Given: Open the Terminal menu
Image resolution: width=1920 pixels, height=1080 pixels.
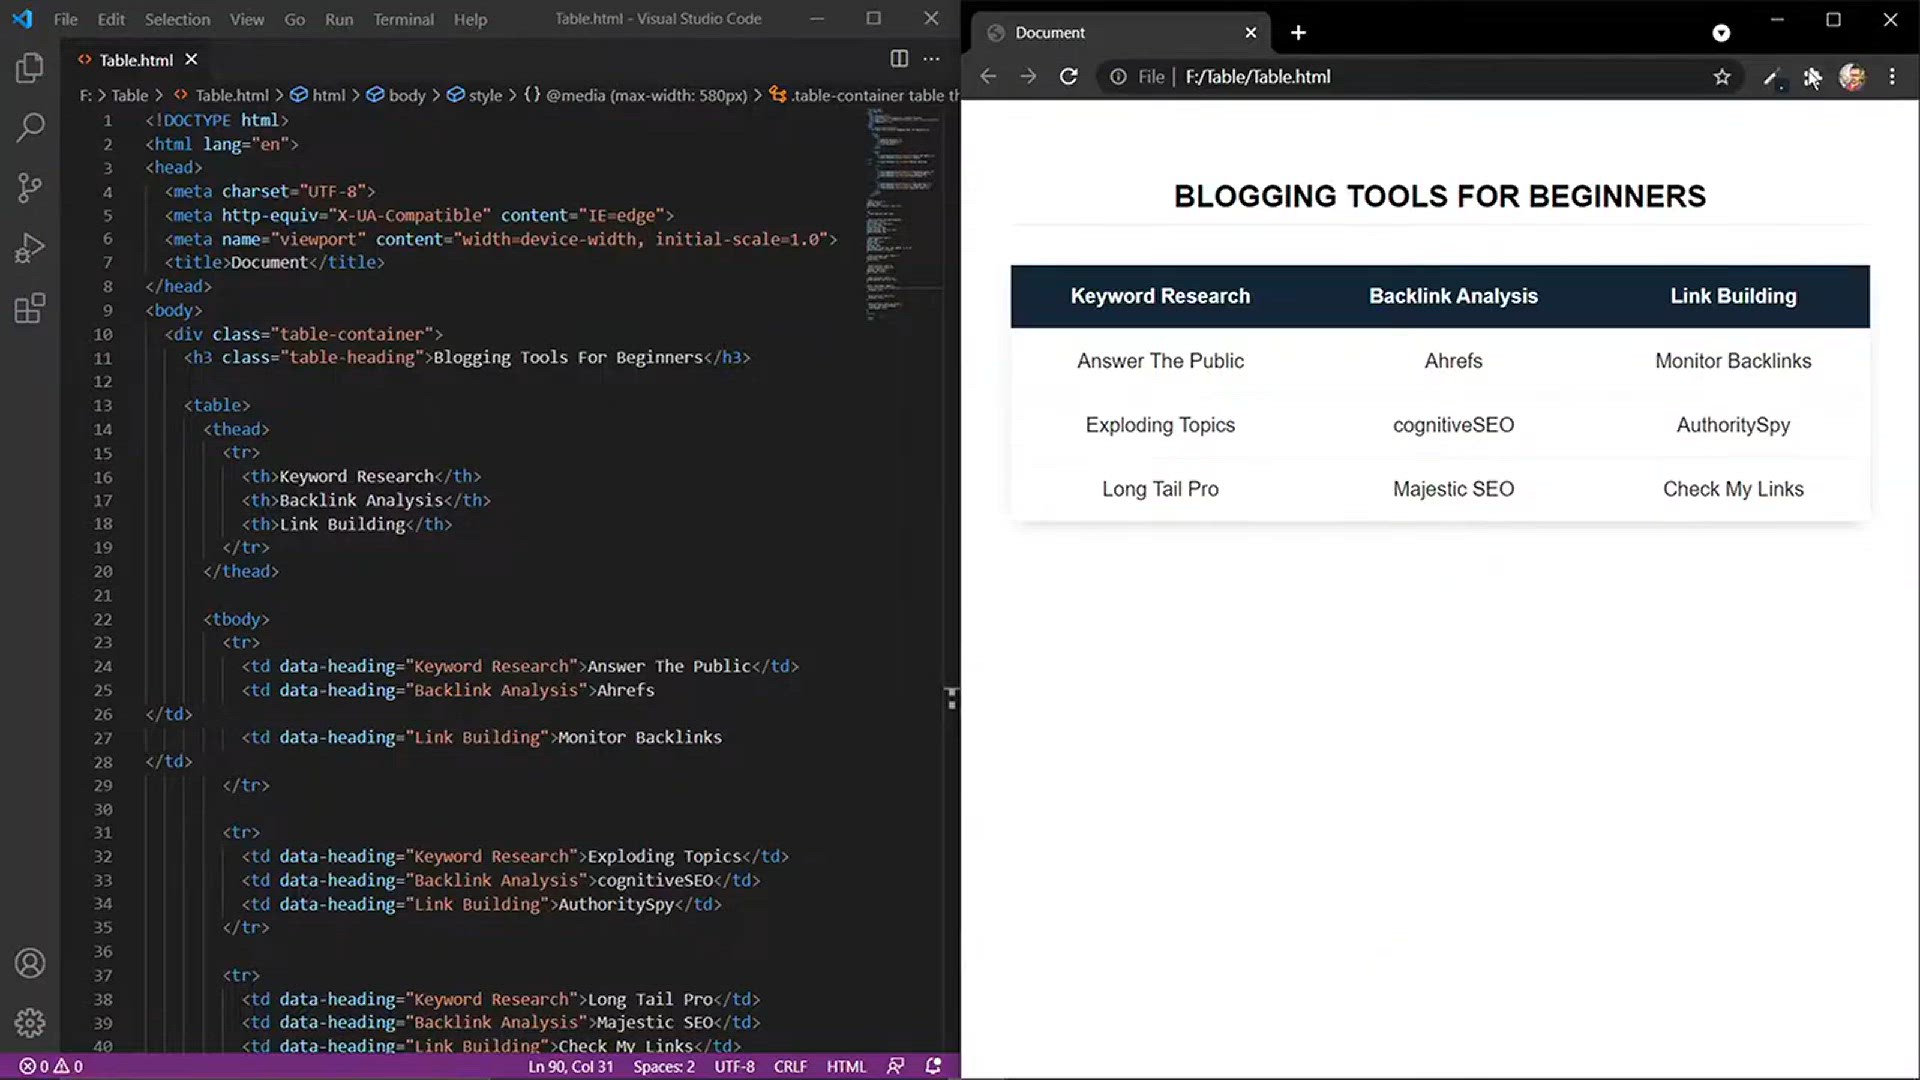Looking at the screenshot, I should tap(403, 19).
